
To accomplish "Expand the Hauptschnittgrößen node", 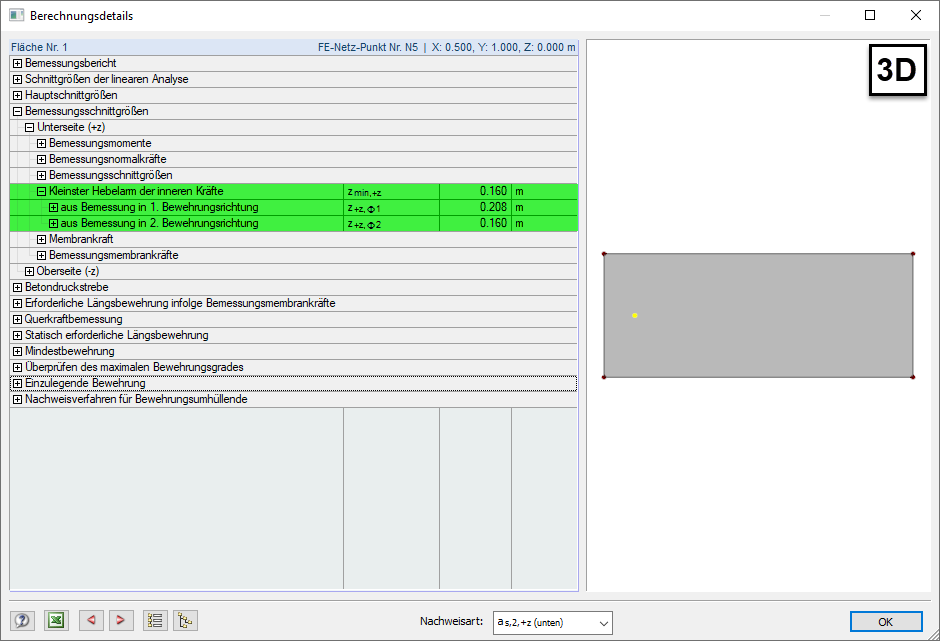I will [x=17, y=95].
